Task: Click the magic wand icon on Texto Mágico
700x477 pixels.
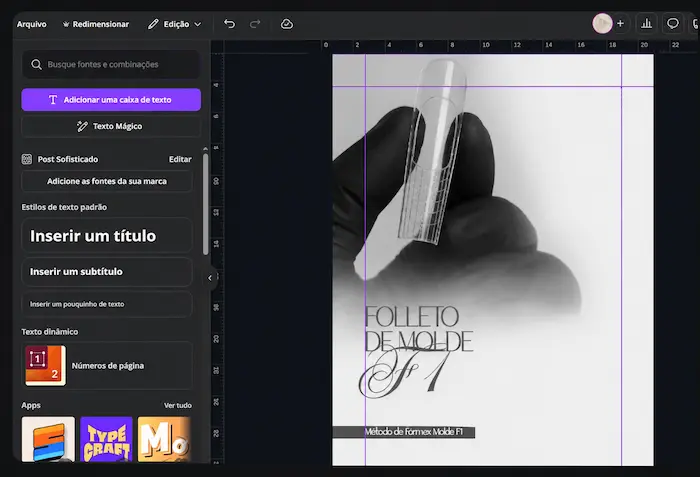Action: tap(82, 126)
